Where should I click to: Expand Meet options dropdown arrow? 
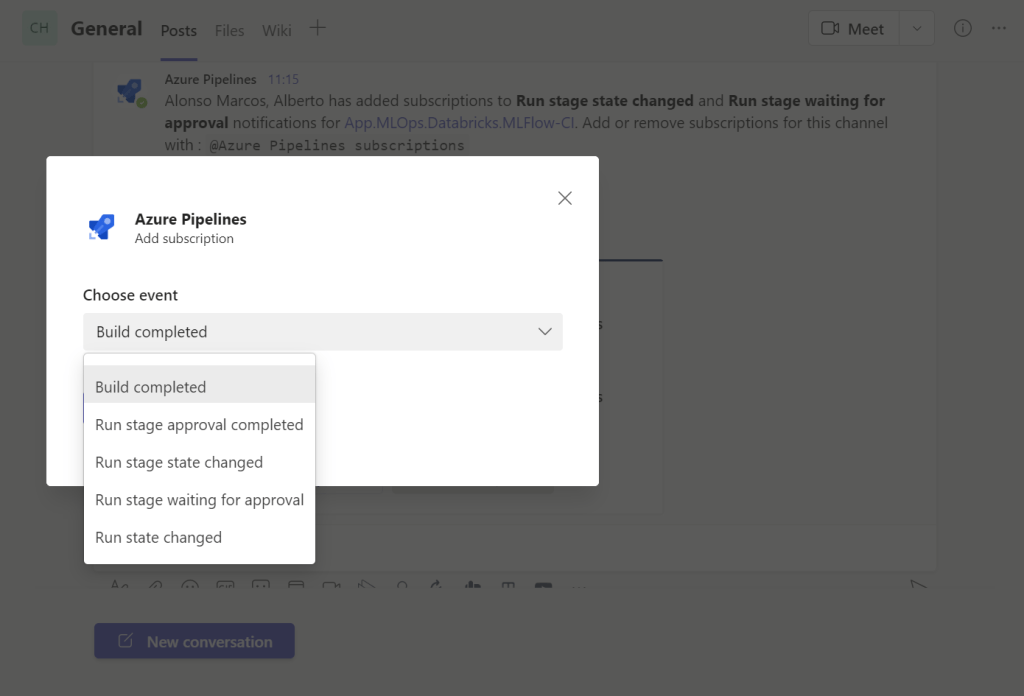(x=917, y=29)
